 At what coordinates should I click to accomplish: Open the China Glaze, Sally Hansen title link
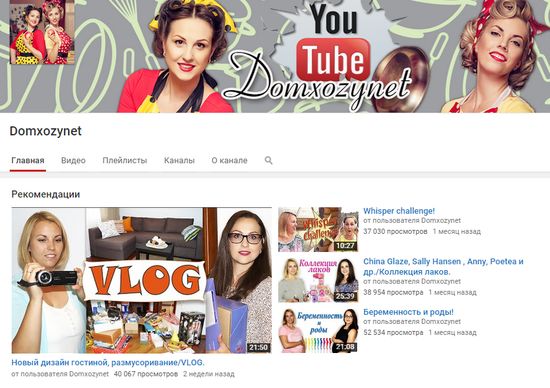(443, 267)
